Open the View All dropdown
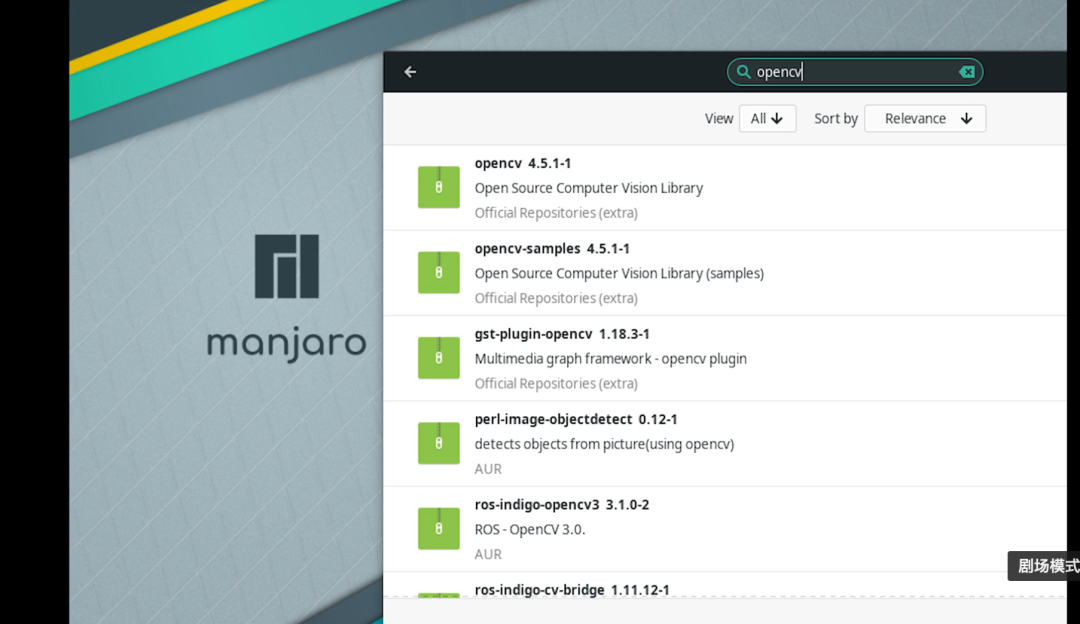The image size is (1080, 624). 767,118
